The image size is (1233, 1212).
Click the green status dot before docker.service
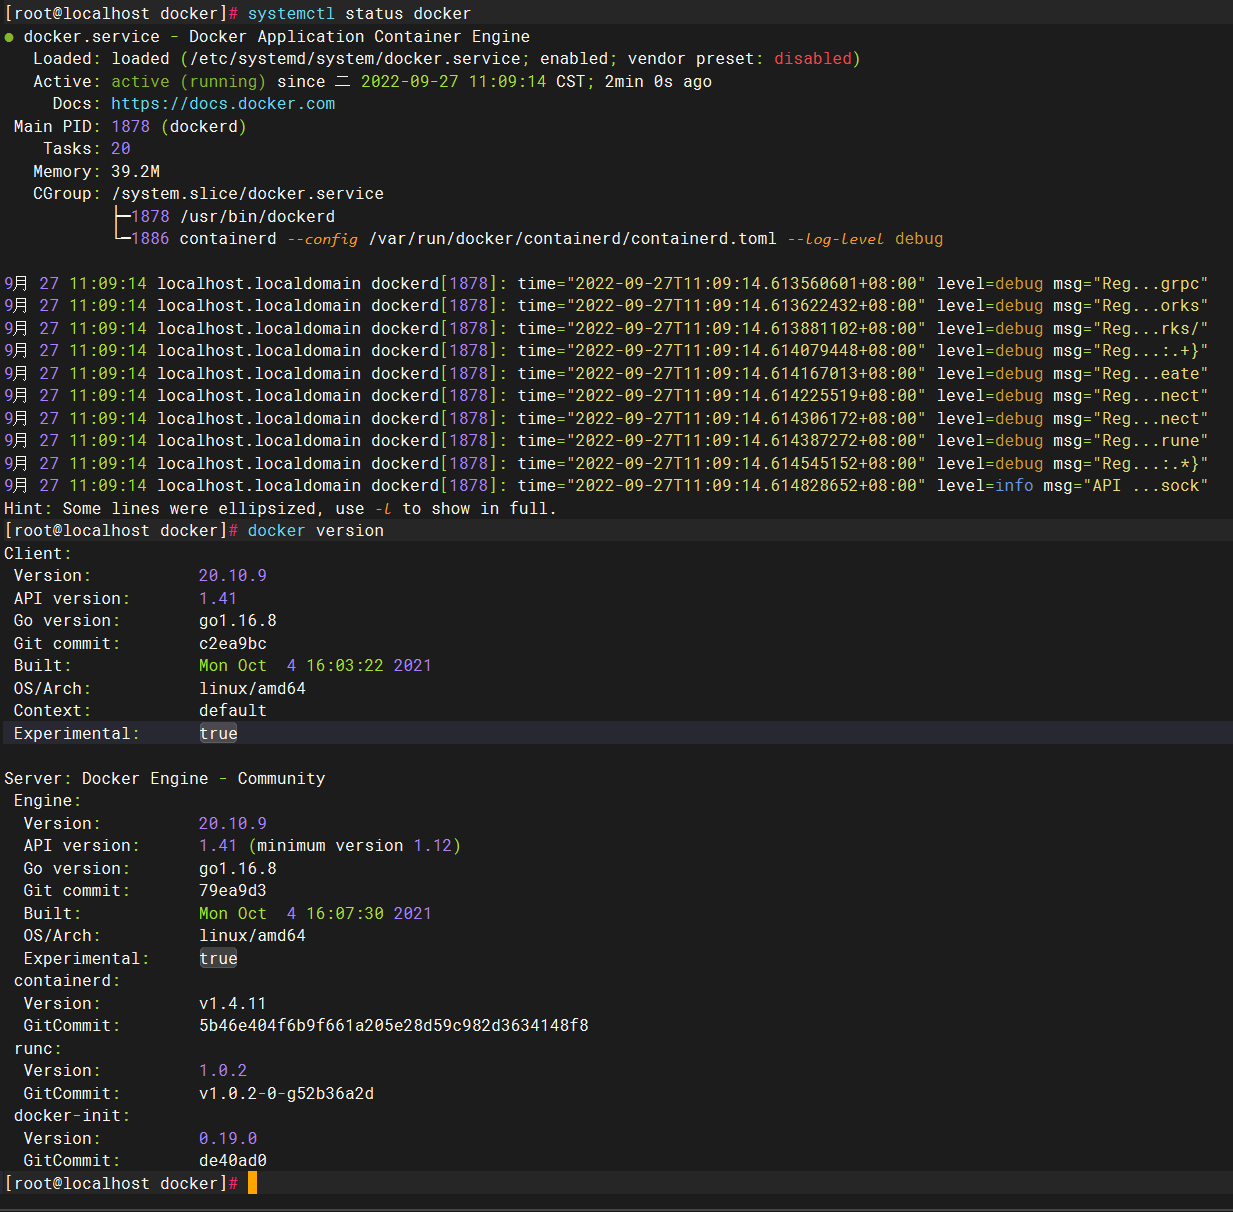pyautogui.click(x=9, y=37)
